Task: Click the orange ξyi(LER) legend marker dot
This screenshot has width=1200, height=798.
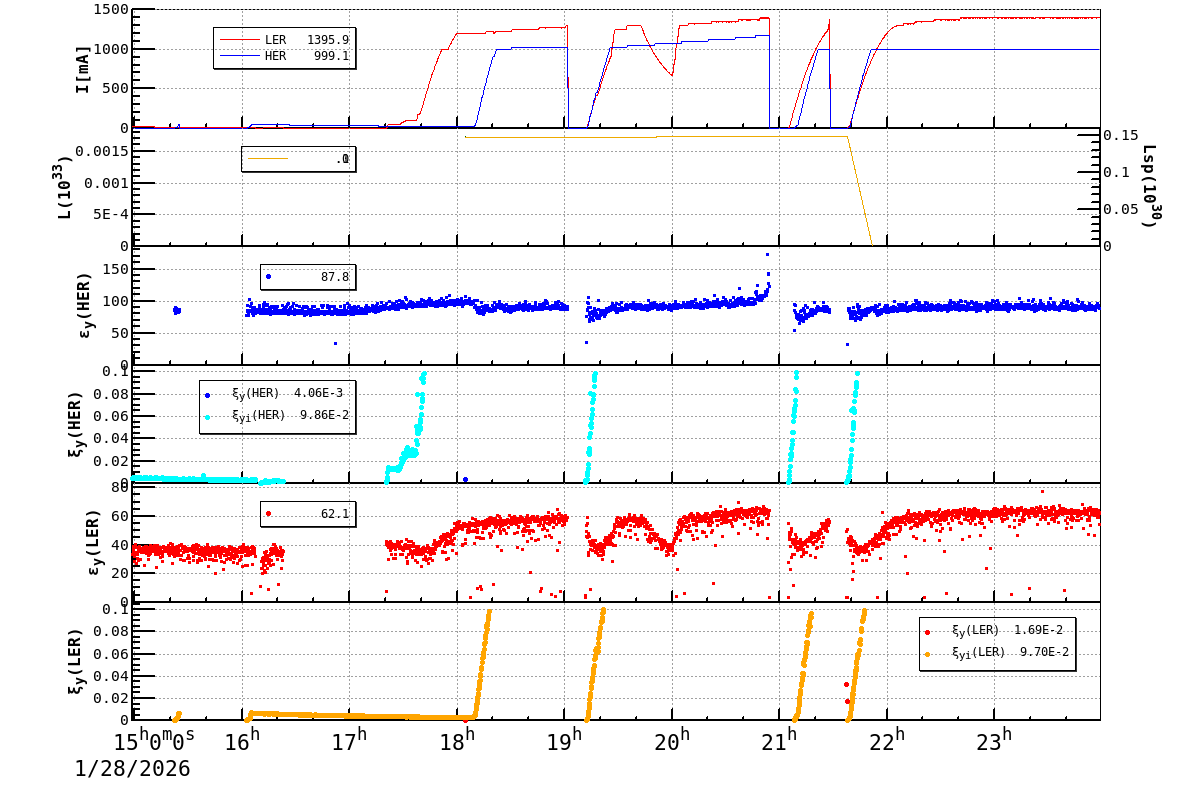Action: pyautogui.click(x=927, y=654)
